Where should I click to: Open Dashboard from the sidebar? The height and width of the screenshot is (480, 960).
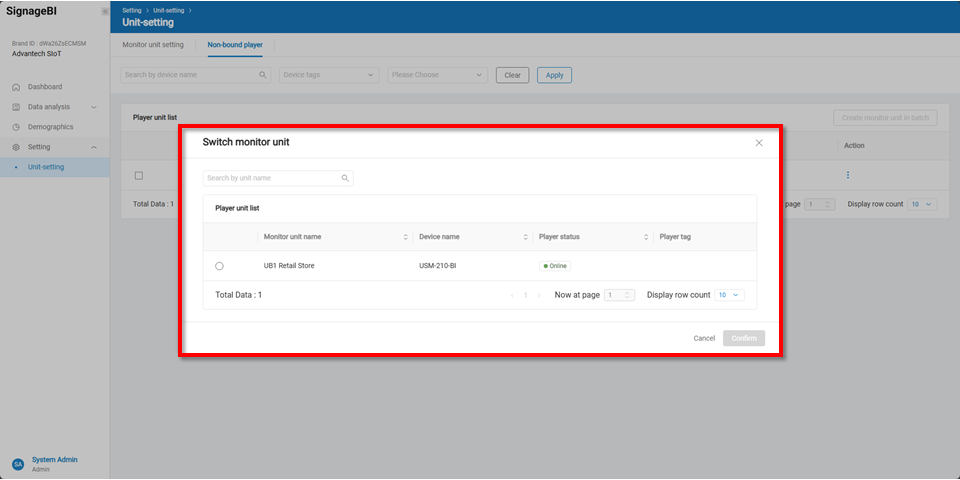44,87
